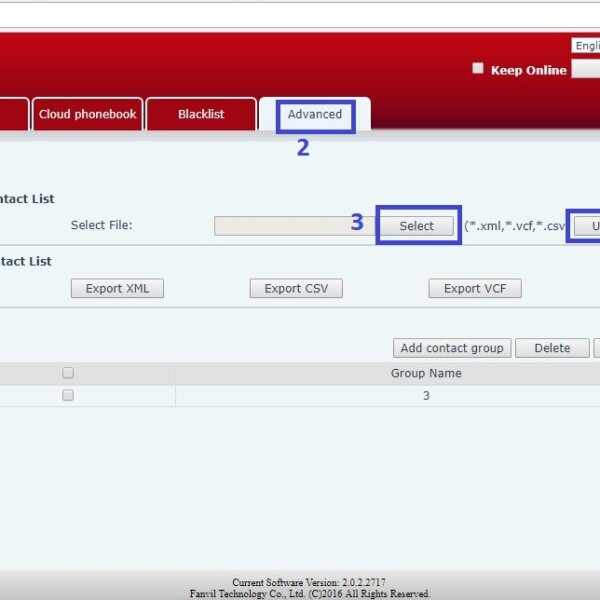Select the Advanced tab
The width and height of the screenshot is (600, 600).
click(315, 114)
